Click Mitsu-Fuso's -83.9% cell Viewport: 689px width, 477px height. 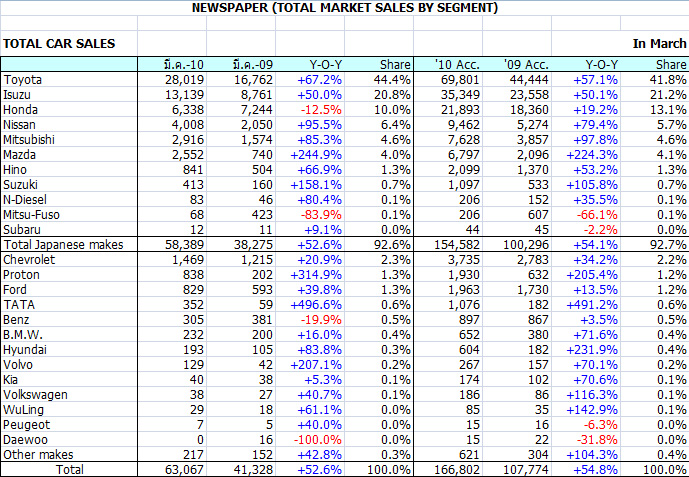click(x=322, y=214)
